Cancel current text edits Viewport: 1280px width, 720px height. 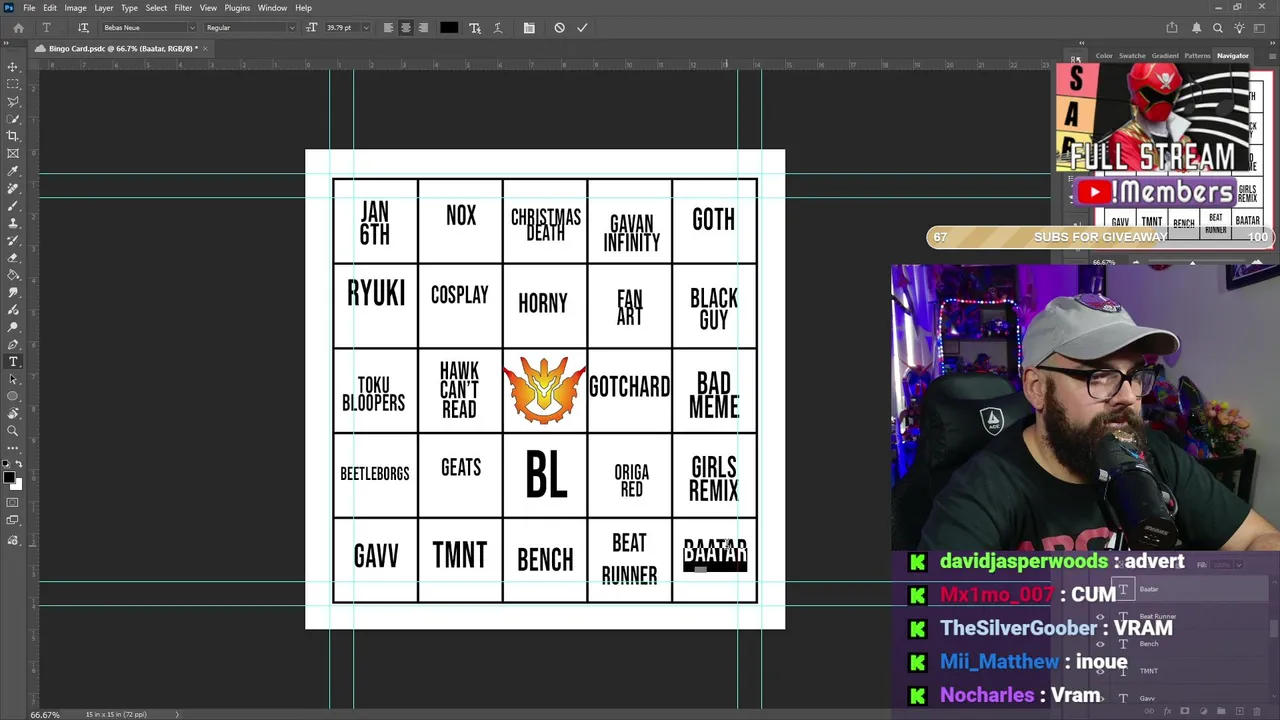[559, 28]
